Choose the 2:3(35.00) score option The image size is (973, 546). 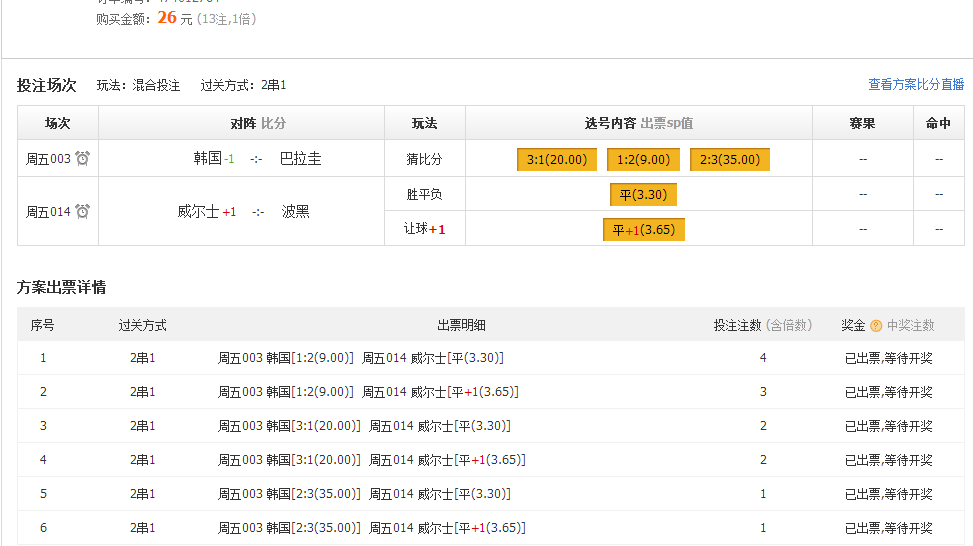pos(730,160)
